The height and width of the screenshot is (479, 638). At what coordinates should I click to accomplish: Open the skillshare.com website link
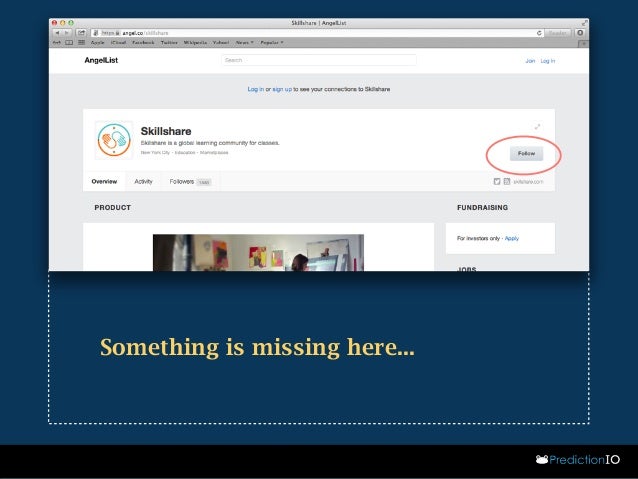(x=528, y=182)
